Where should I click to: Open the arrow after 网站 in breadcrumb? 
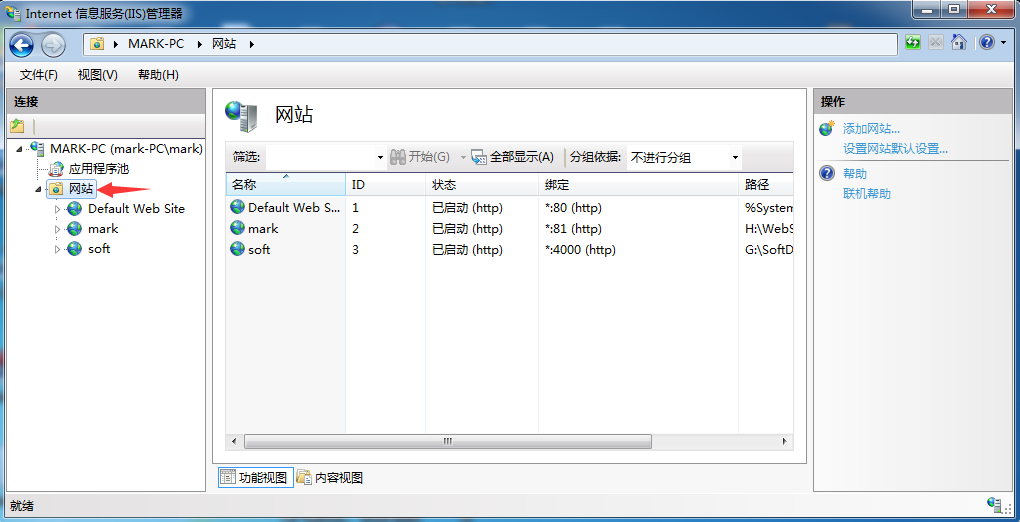[252, 44]
